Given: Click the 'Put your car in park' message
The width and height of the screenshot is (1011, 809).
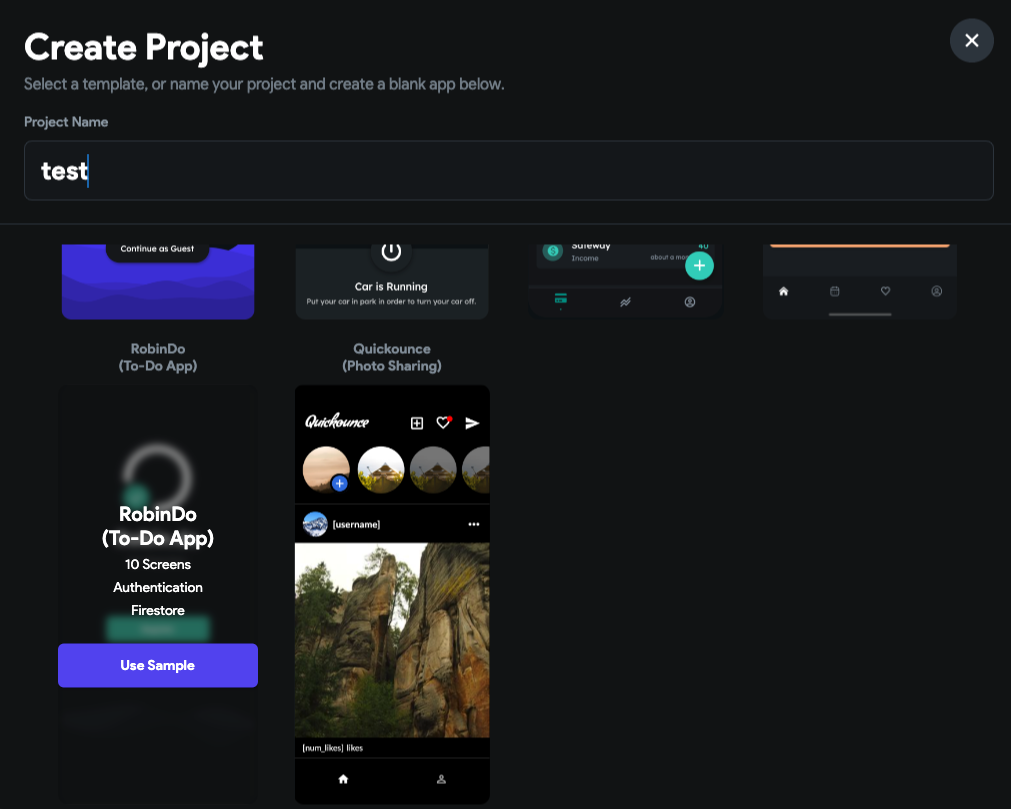Looking at the screenshot, I should [391, 301].
